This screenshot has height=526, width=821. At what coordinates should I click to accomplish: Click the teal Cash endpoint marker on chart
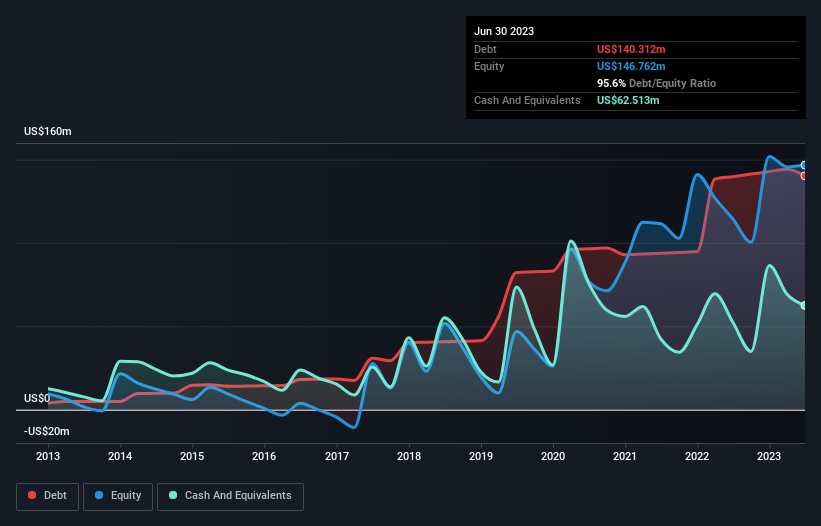(804, 305)
